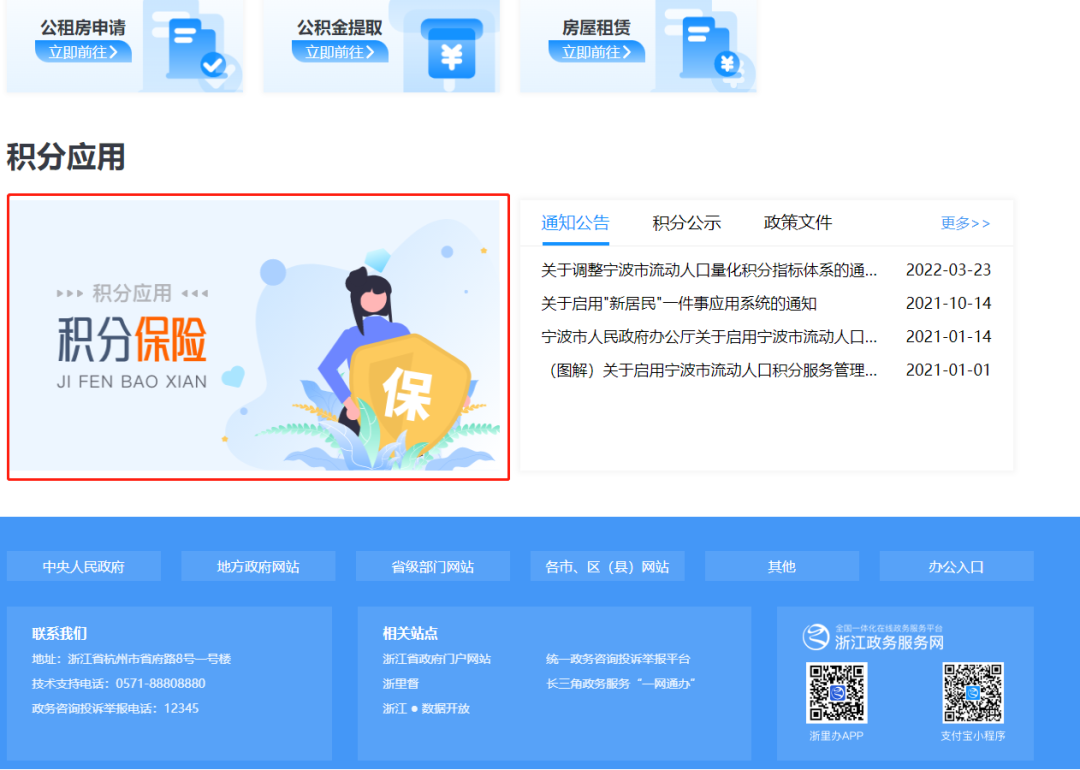
Task: Click the 公租房申请 document checkmark icon
Action: click(x=196, y=49)
